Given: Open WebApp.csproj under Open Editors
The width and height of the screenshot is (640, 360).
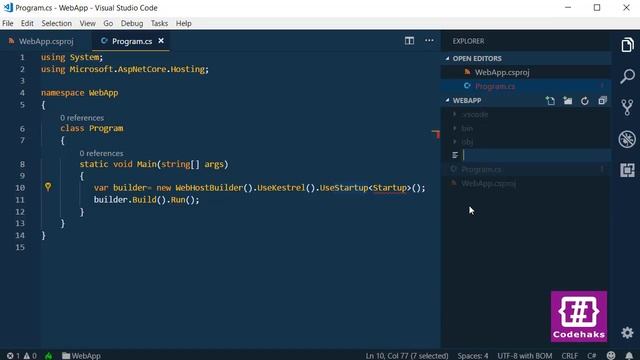Looking at the screenshot, I should (527, 72).
